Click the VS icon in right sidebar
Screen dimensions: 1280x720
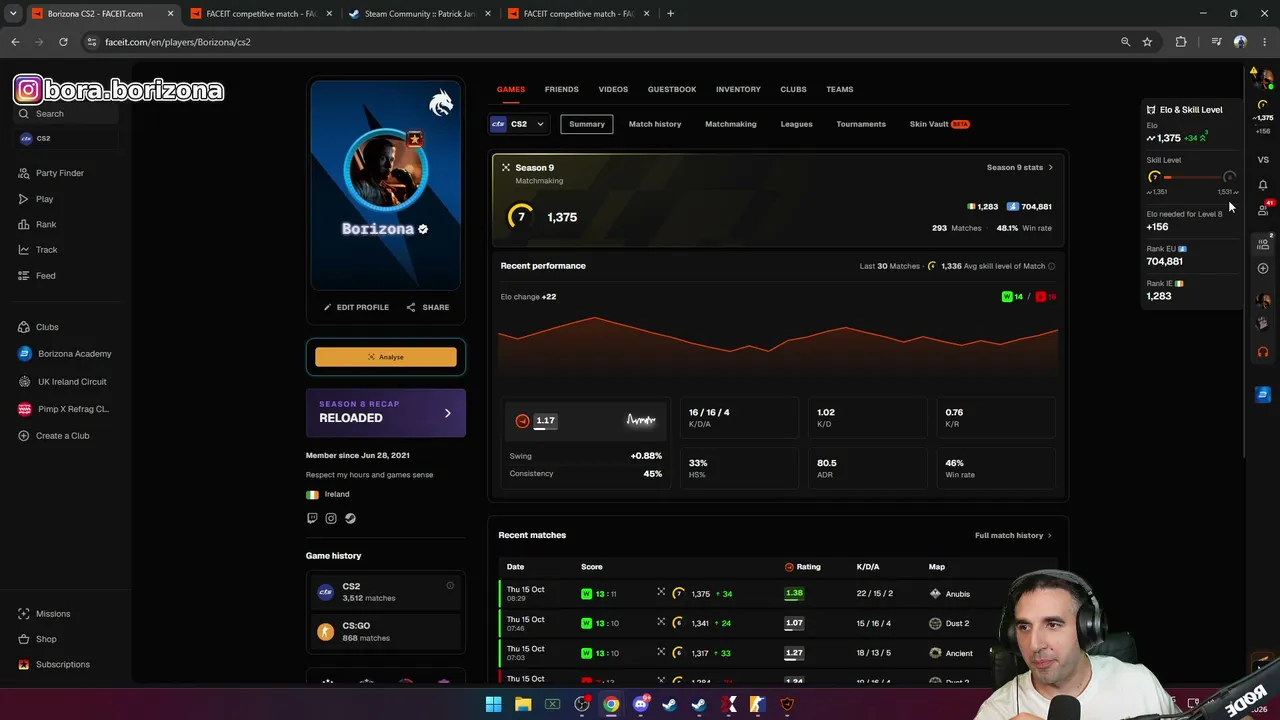[1263, 160]
